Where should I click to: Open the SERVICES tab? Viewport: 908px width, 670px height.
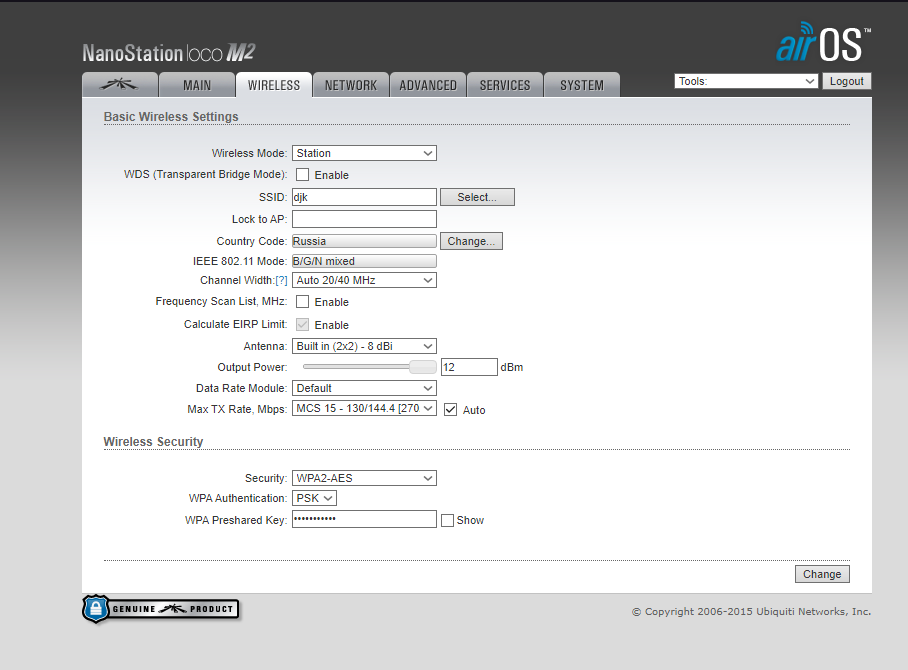505,85
